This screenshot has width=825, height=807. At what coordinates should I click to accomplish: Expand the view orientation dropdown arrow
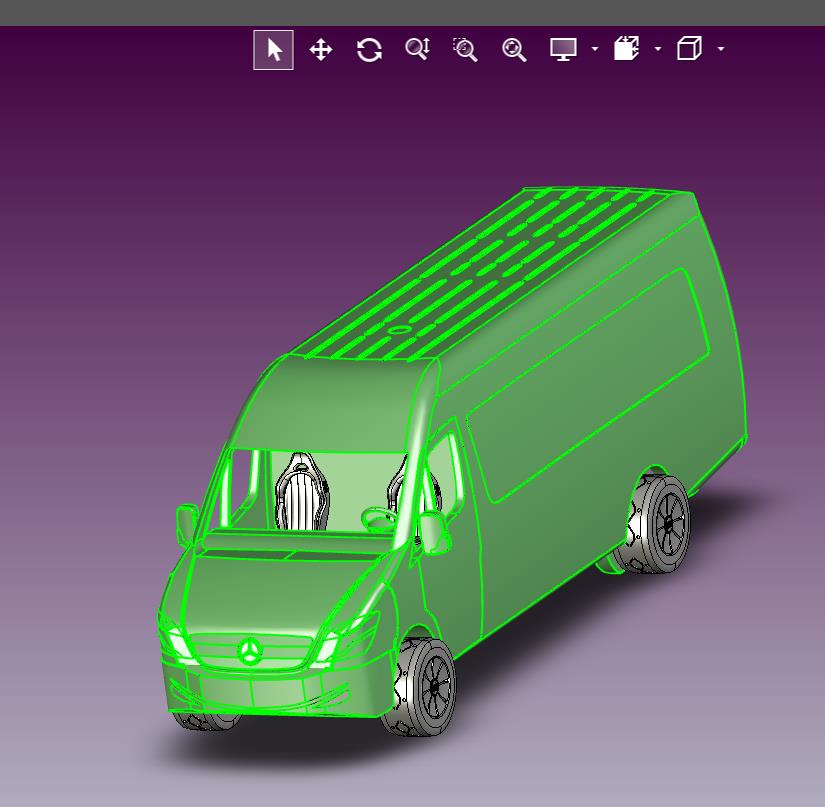click(721, 49)
